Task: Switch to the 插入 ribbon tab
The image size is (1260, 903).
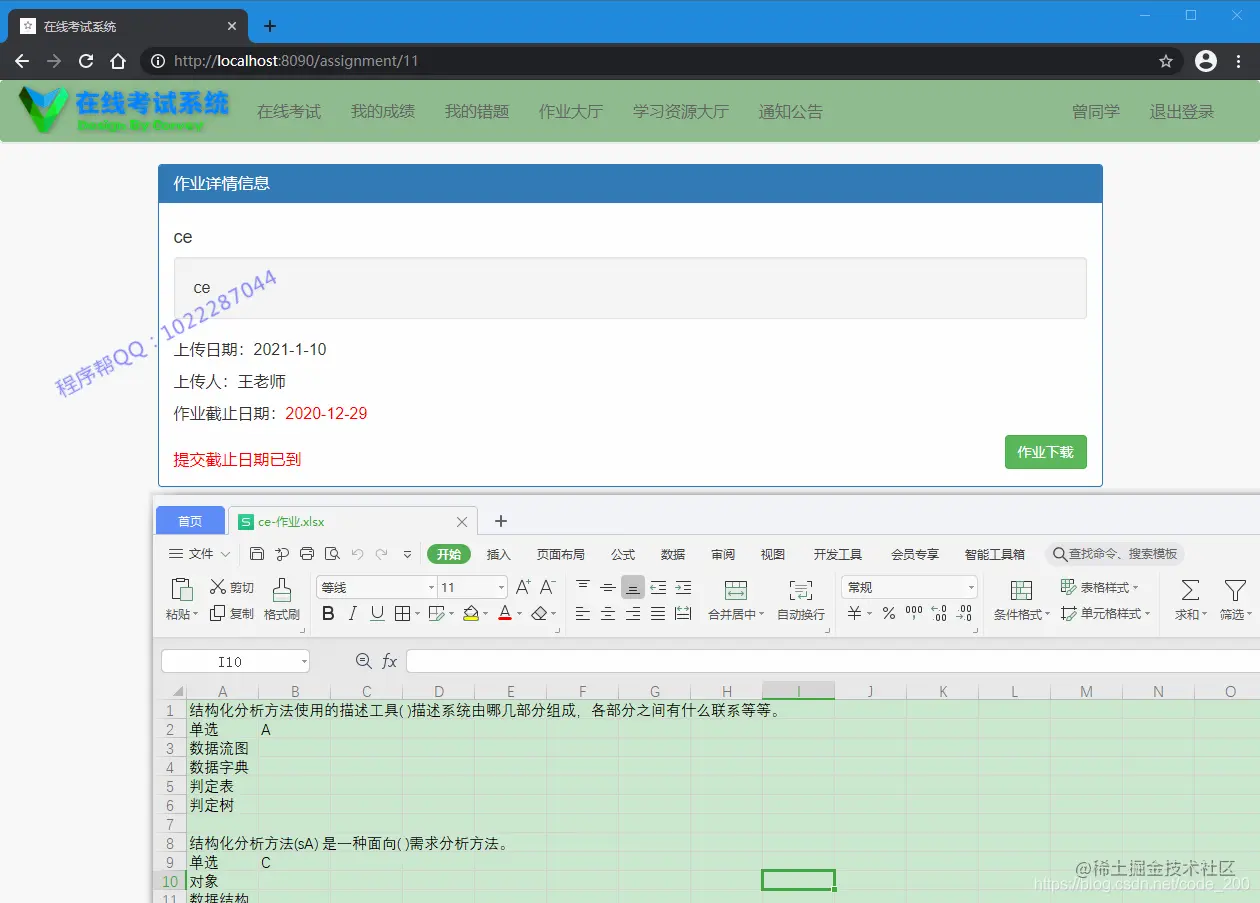Action: pos(499,553)
